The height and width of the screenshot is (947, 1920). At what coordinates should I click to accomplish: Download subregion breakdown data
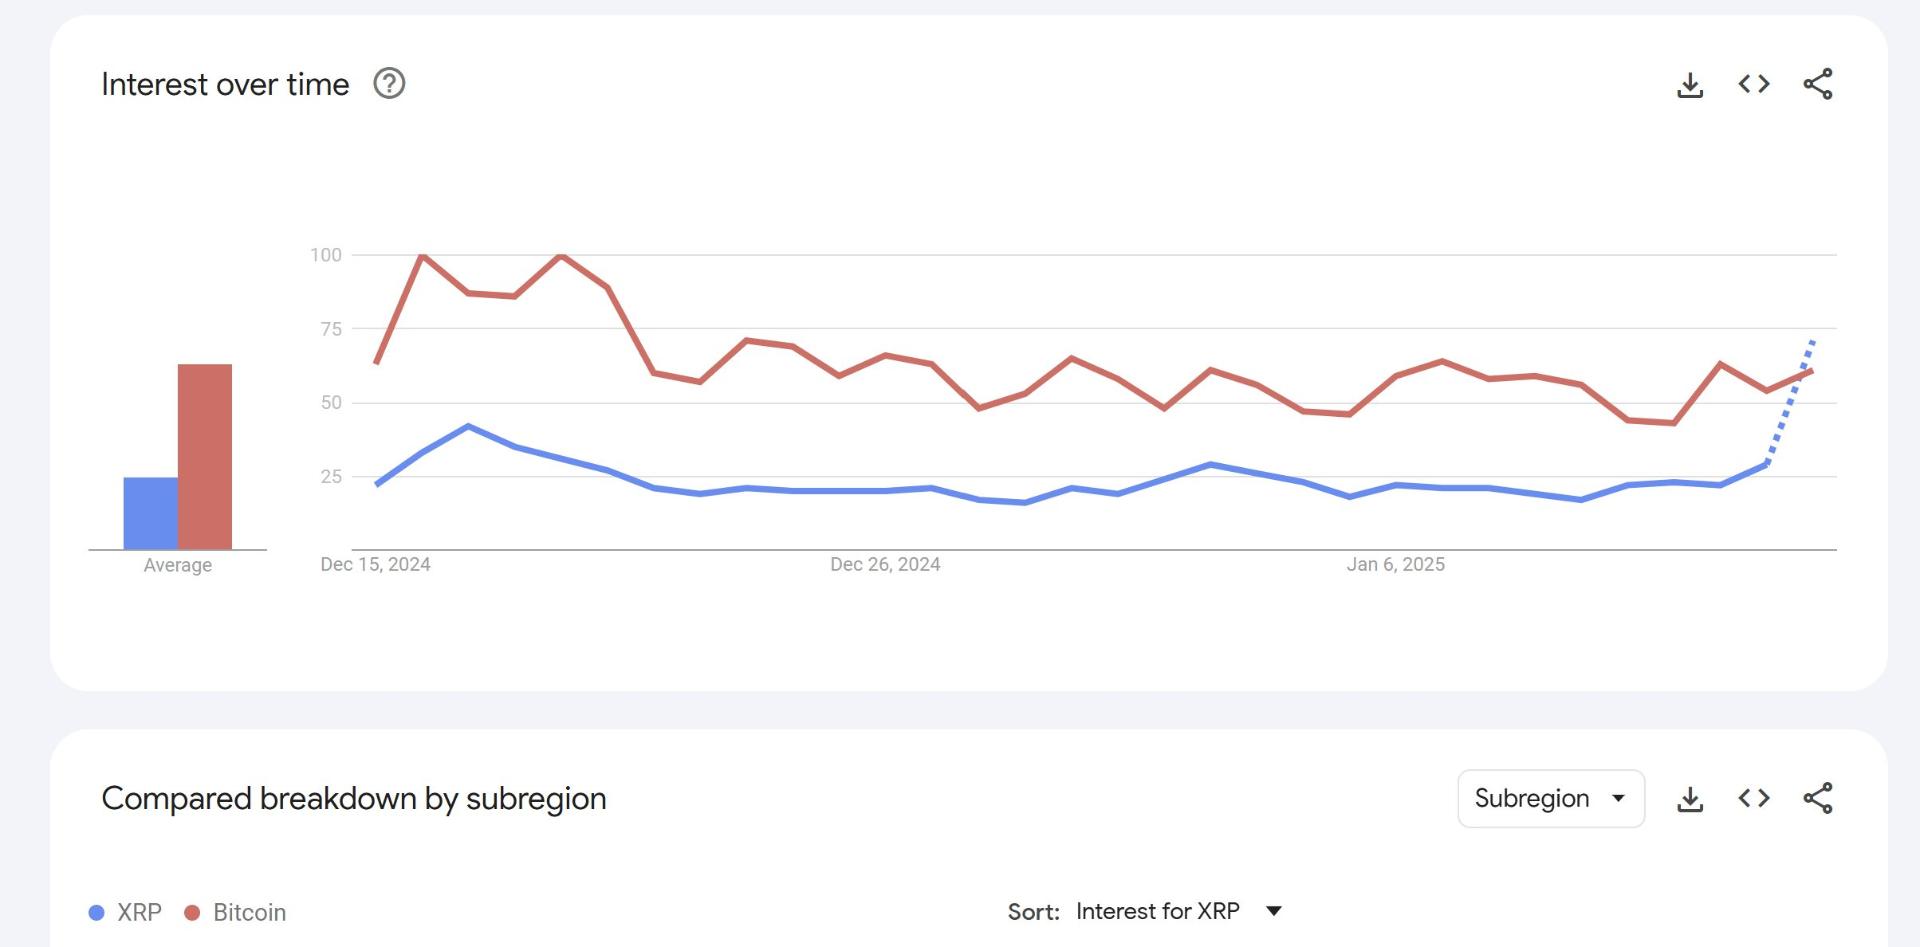[1690, 799]
